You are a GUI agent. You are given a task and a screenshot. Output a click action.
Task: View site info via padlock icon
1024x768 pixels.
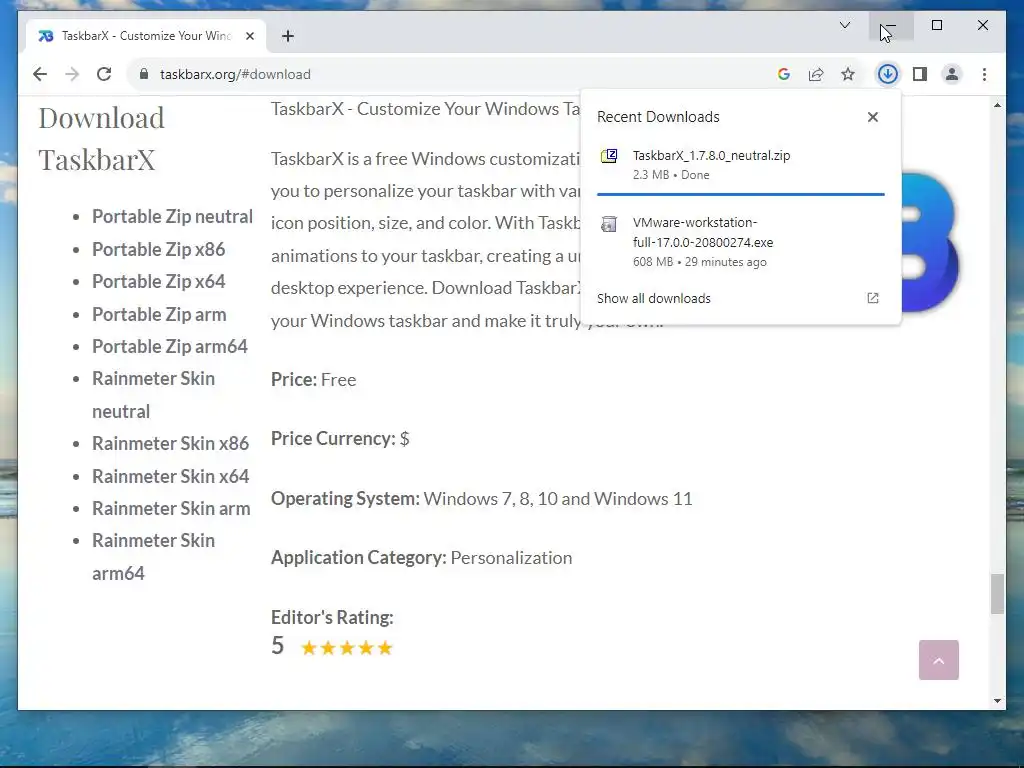tap(144, 74)
